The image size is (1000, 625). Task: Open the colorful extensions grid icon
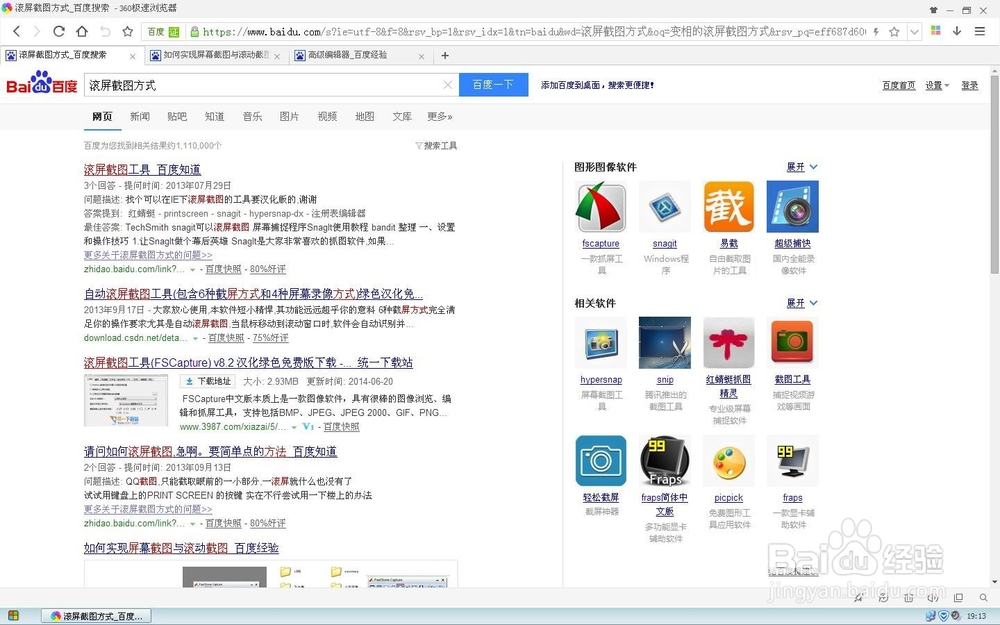pyautogui.click(x=936, y=31)
